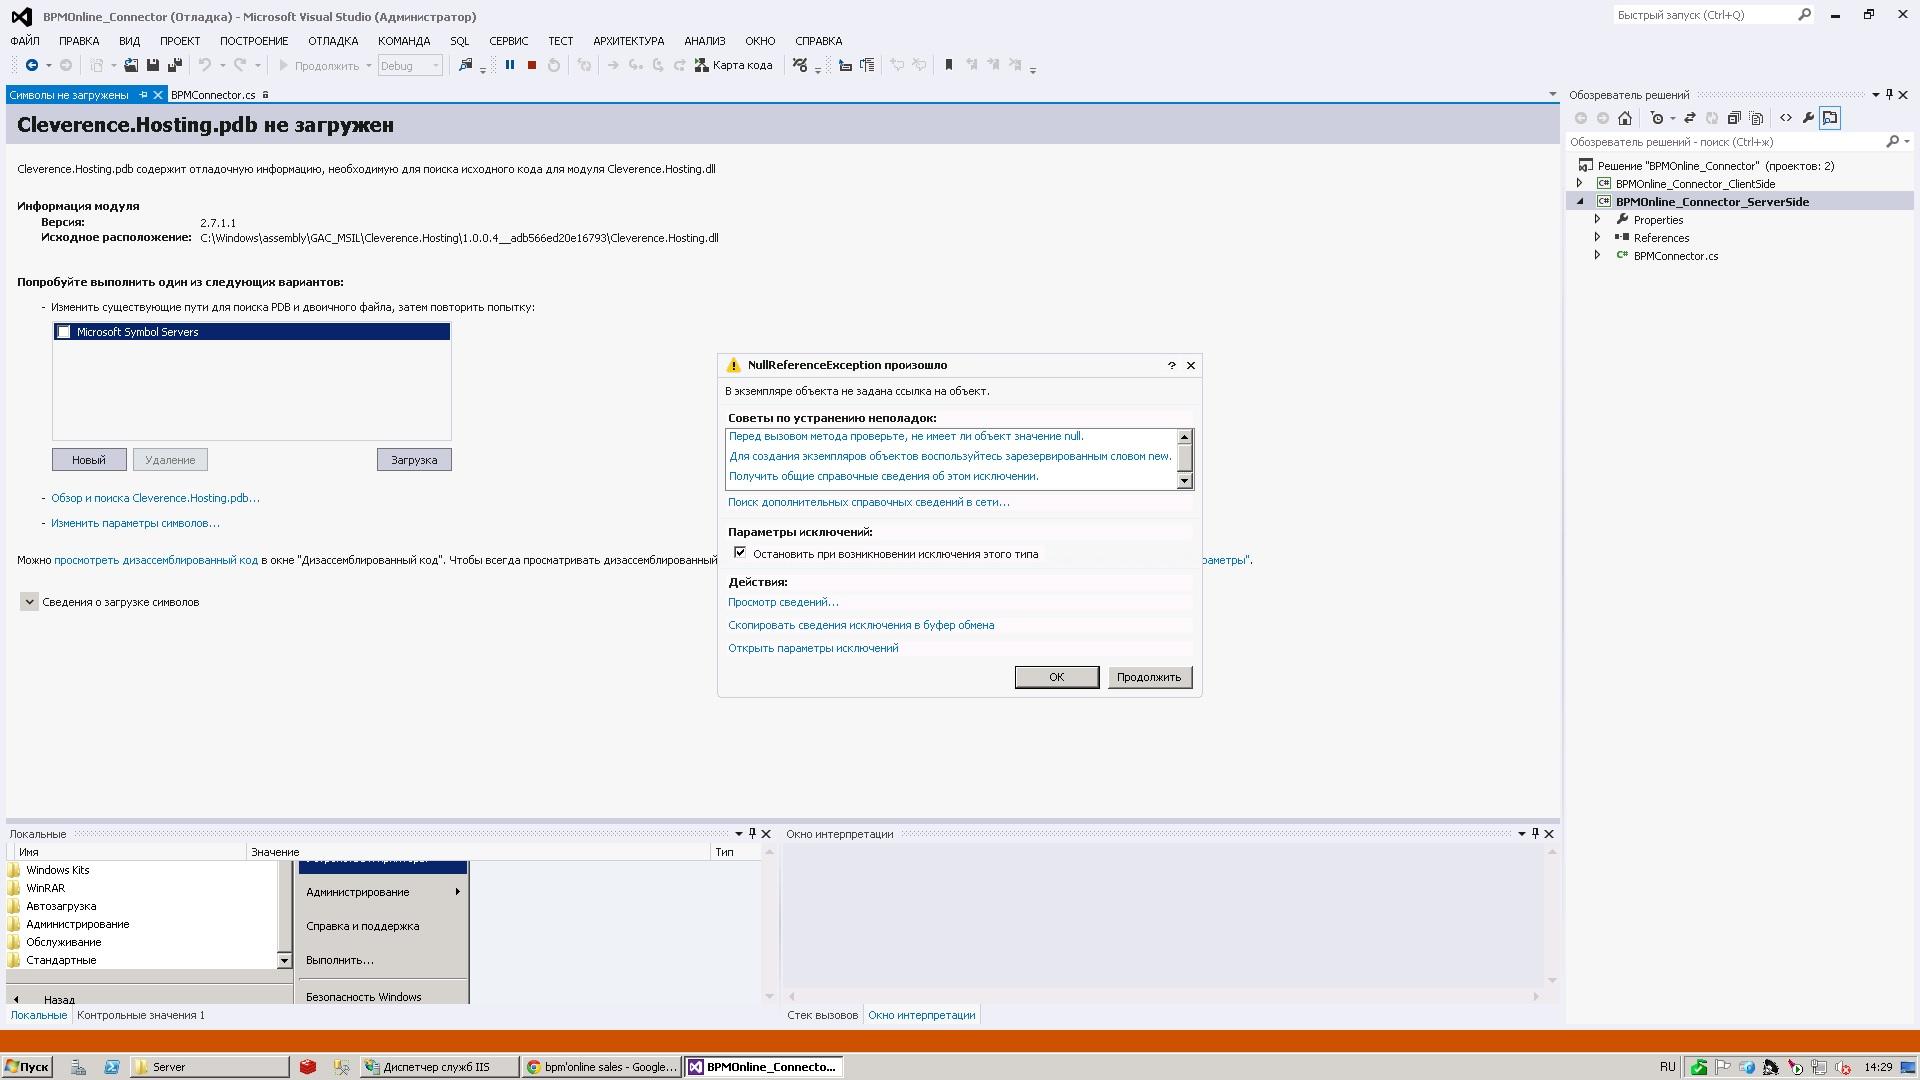
Task: Open the Debug configuration dropdown
Action: tap(410, 66)
